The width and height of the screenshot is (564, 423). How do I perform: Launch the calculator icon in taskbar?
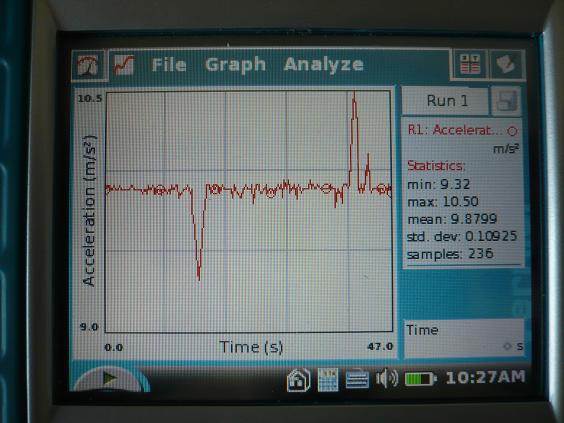coord(328,380)
